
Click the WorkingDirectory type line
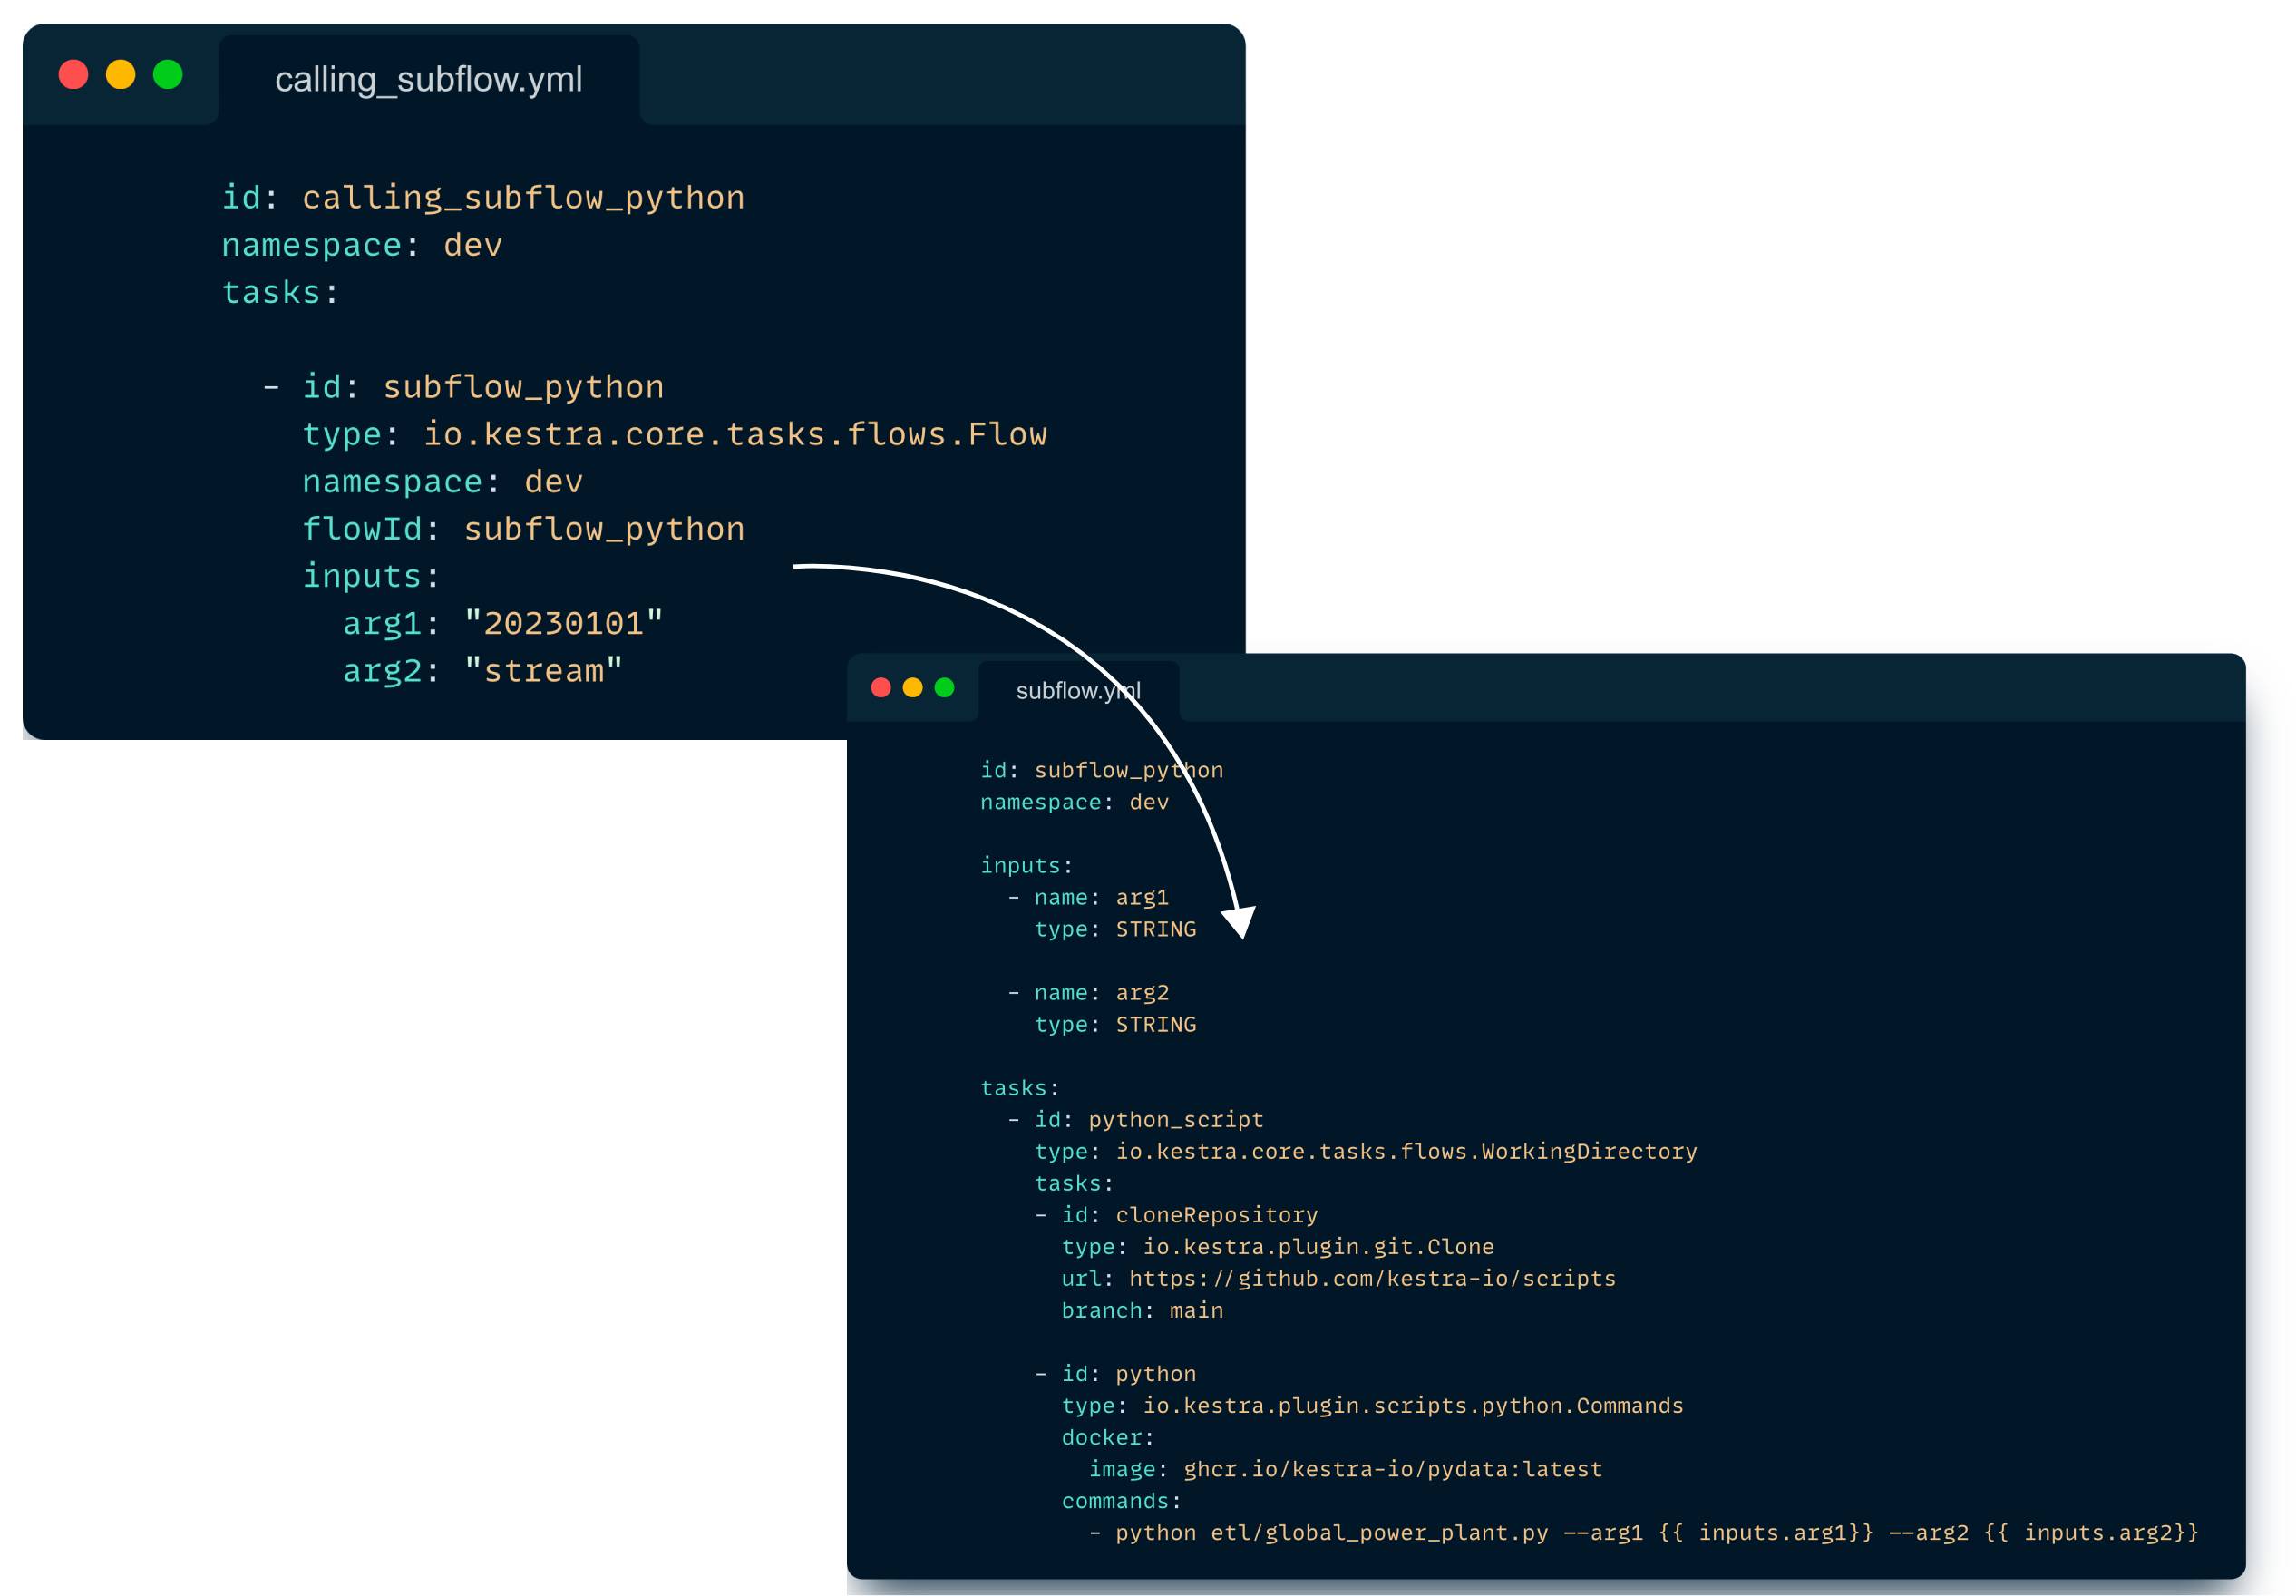pyautogui.click(x=1366, y=1152)
